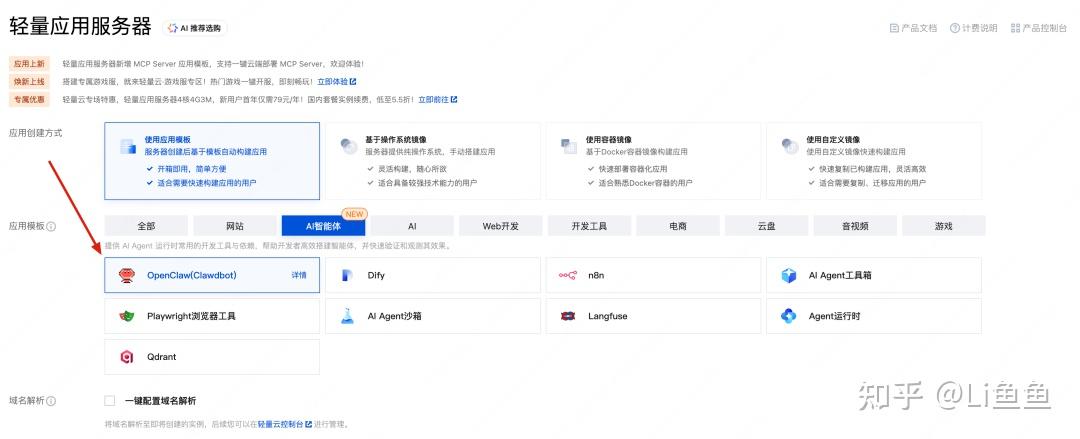Click external-link icon beside 立即体验

(353, 81)
